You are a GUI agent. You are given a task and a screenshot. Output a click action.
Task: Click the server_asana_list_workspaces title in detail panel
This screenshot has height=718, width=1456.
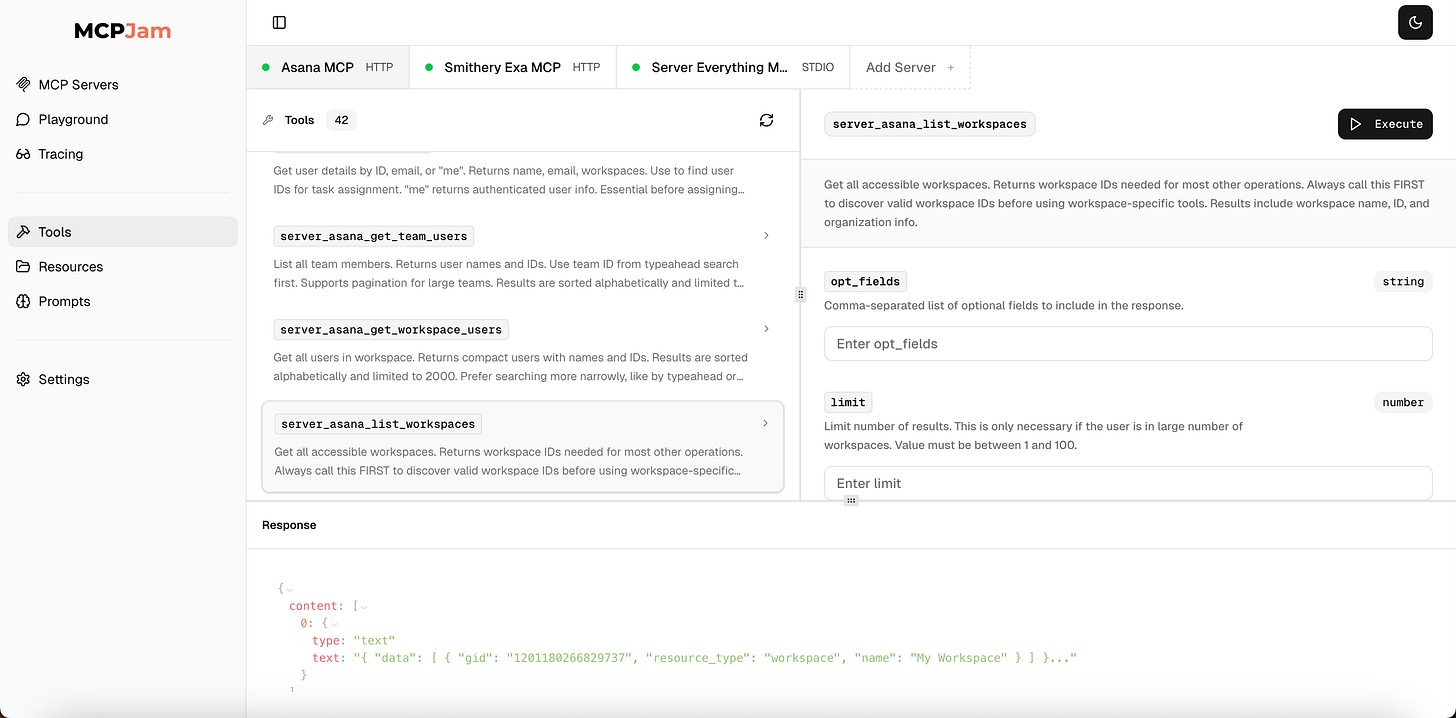tap(930, 124)
